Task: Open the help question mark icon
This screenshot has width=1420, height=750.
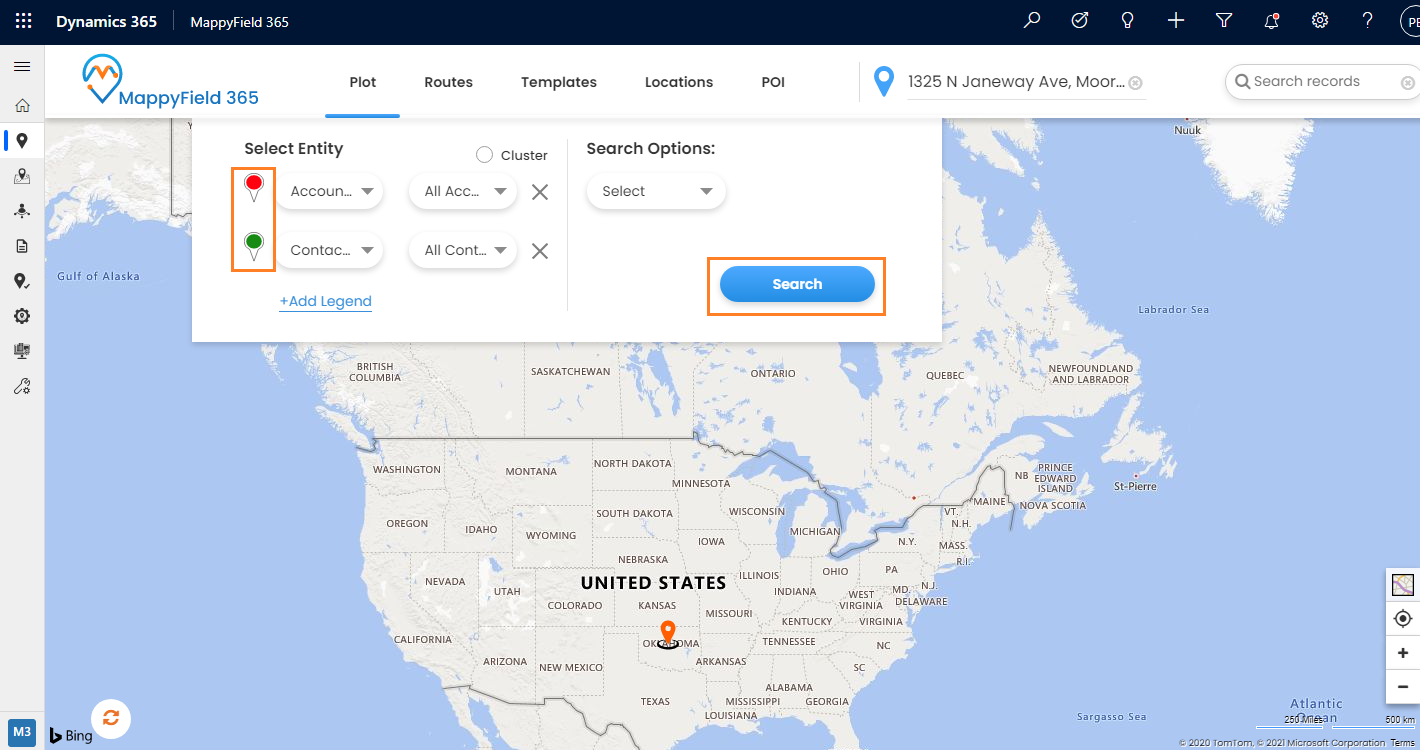Action: point(1368,20)
